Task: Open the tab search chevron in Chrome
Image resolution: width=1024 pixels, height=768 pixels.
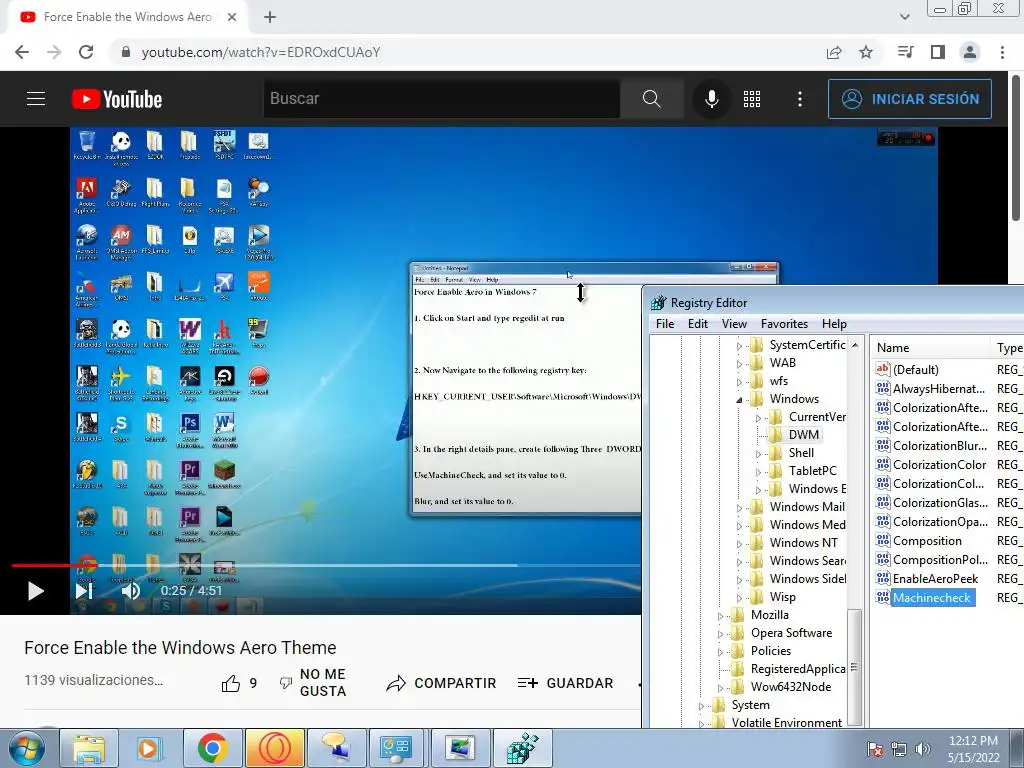Action: [x=904, y=17]
